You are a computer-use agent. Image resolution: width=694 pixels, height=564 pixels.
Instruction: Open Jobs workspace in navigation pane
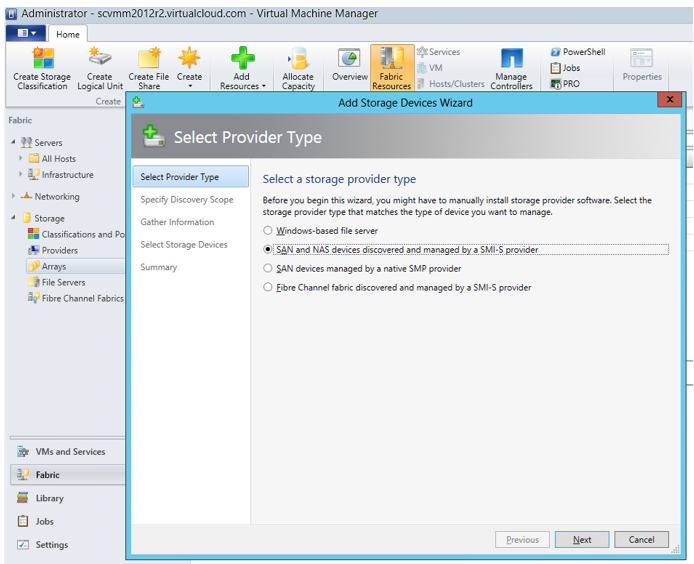[68, 522]
